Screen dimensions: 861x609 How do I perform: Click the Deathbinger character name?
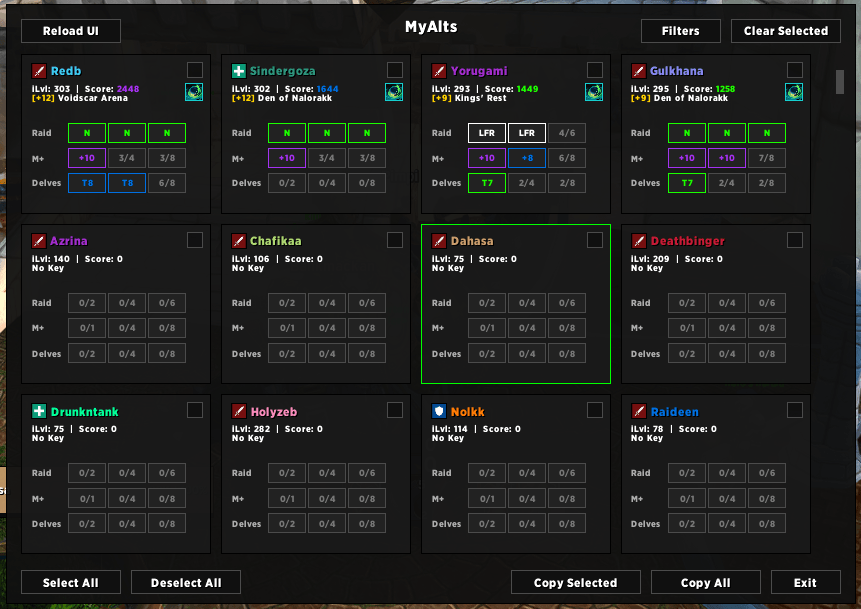pos(687,241)
